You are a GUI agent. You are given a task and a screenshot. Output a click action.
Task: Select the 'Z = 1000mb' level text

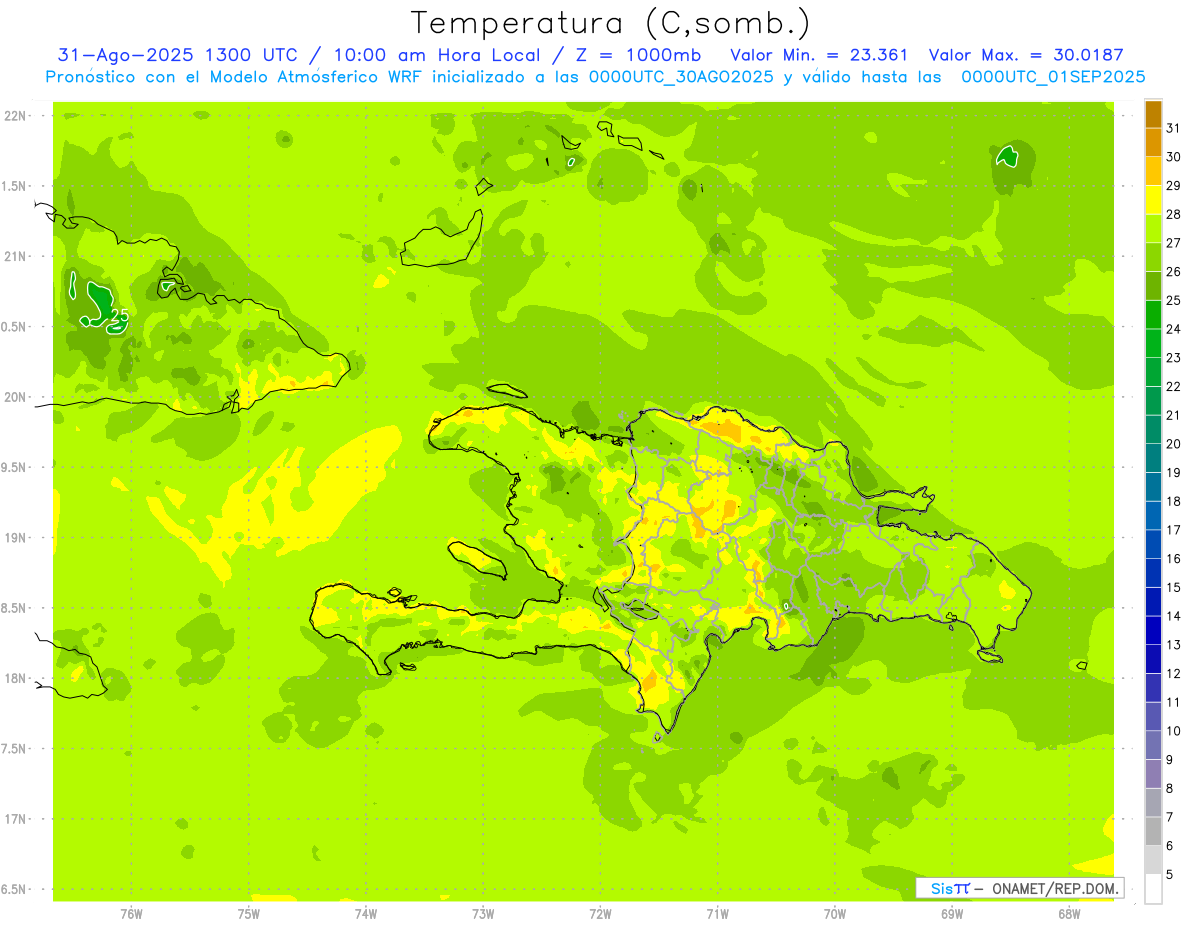click(x=636, y=55)
